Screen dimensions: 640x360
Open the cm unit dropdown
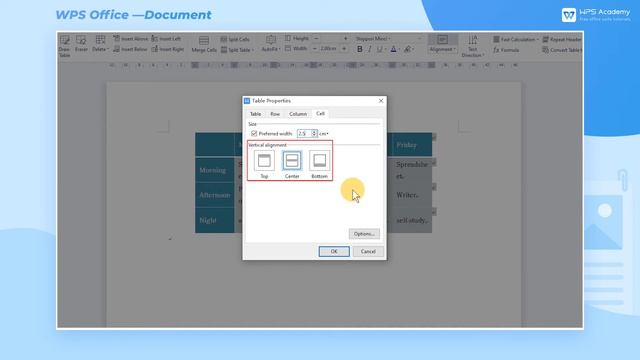(x=324, y=133)
